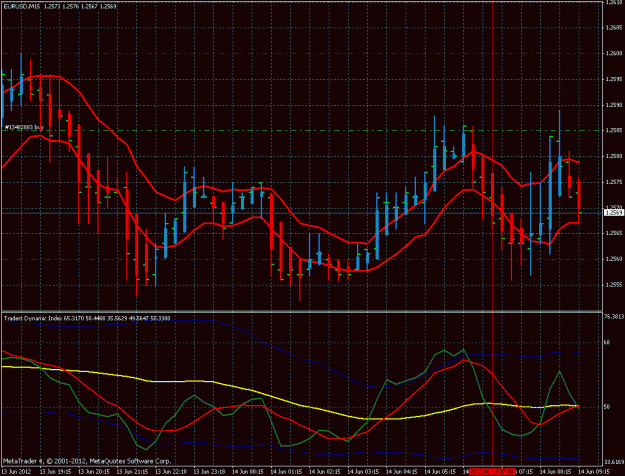This screenshot has height=476, width=625.
Task: Click the 14 Jun 00:15 time label
Action: coord(248,472)
